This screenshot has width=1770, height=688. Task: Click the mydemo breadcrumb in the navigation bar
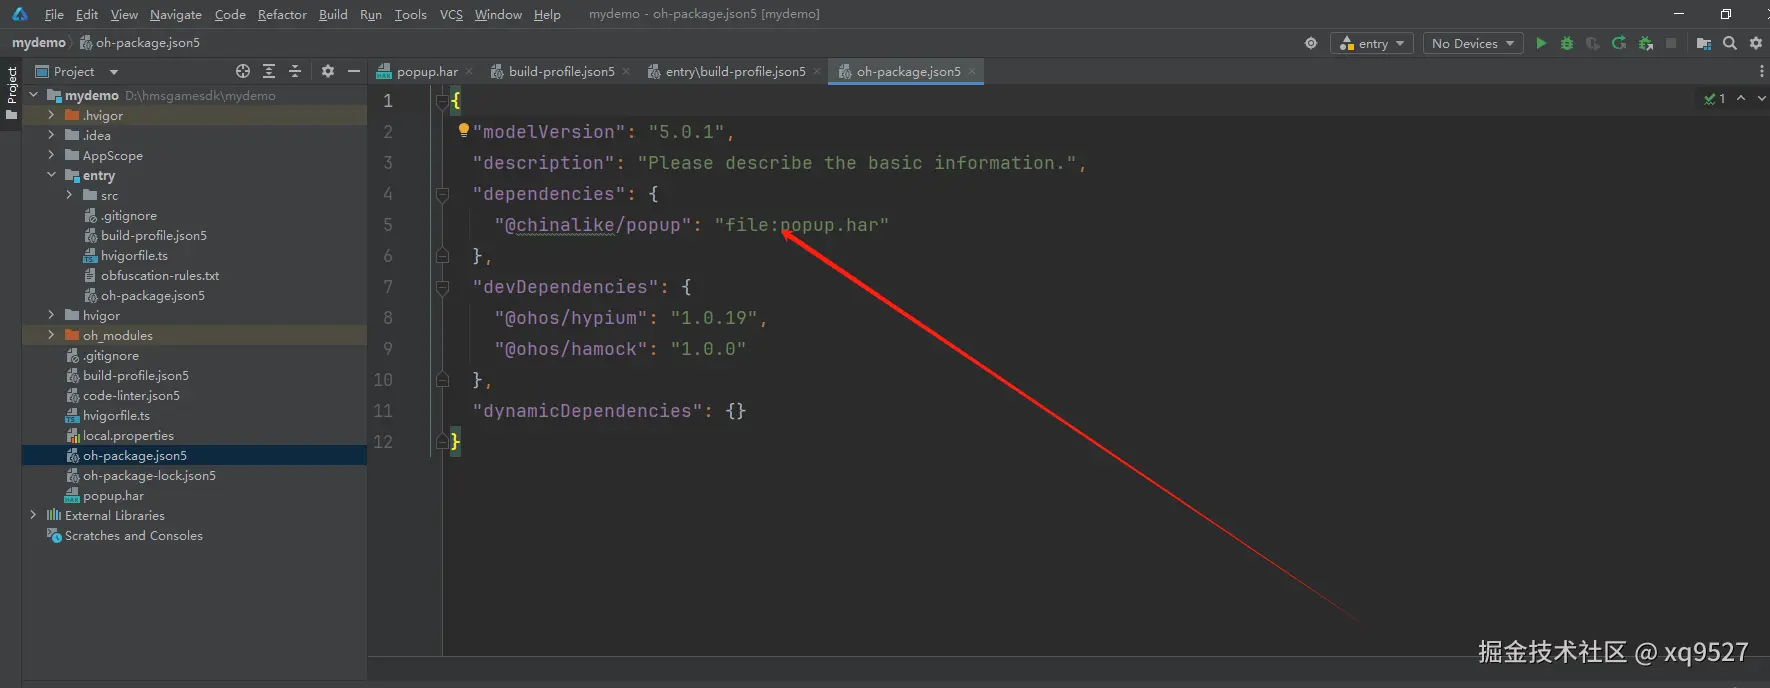(39, 42)
